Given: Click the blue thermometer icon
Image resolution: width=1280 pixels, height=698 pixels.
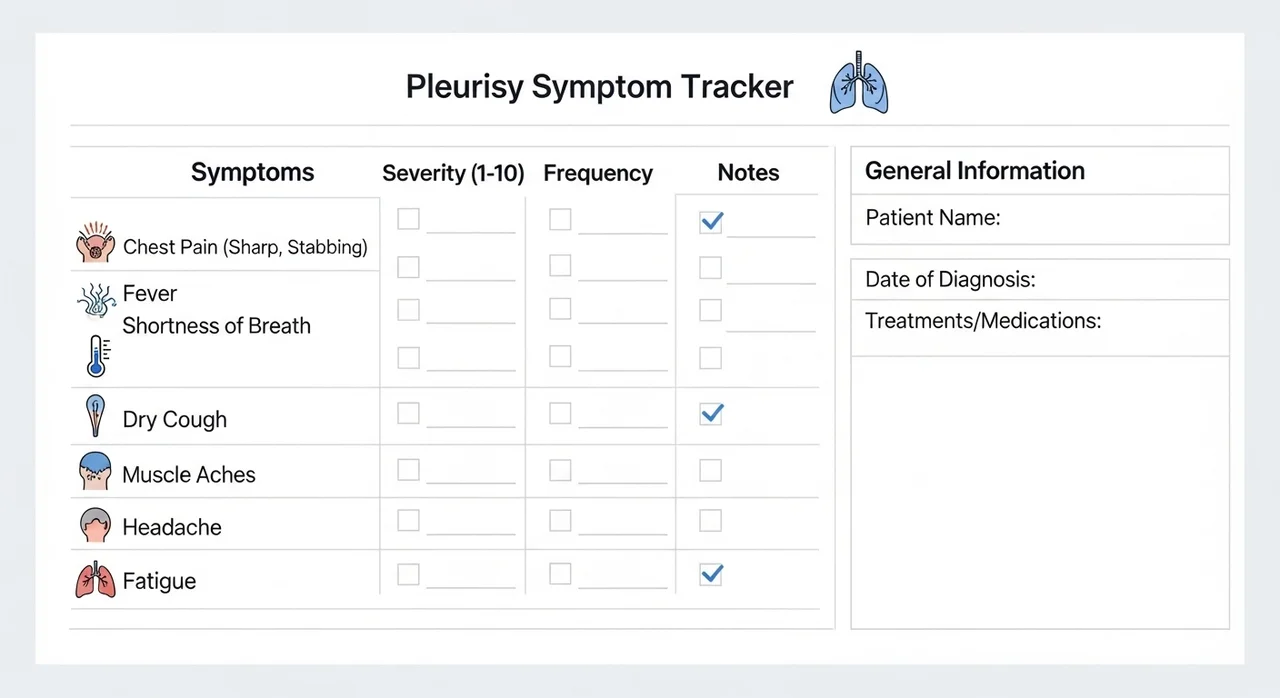Looking at the screenshot, I should pyautogui.click(x=98, y=357).
